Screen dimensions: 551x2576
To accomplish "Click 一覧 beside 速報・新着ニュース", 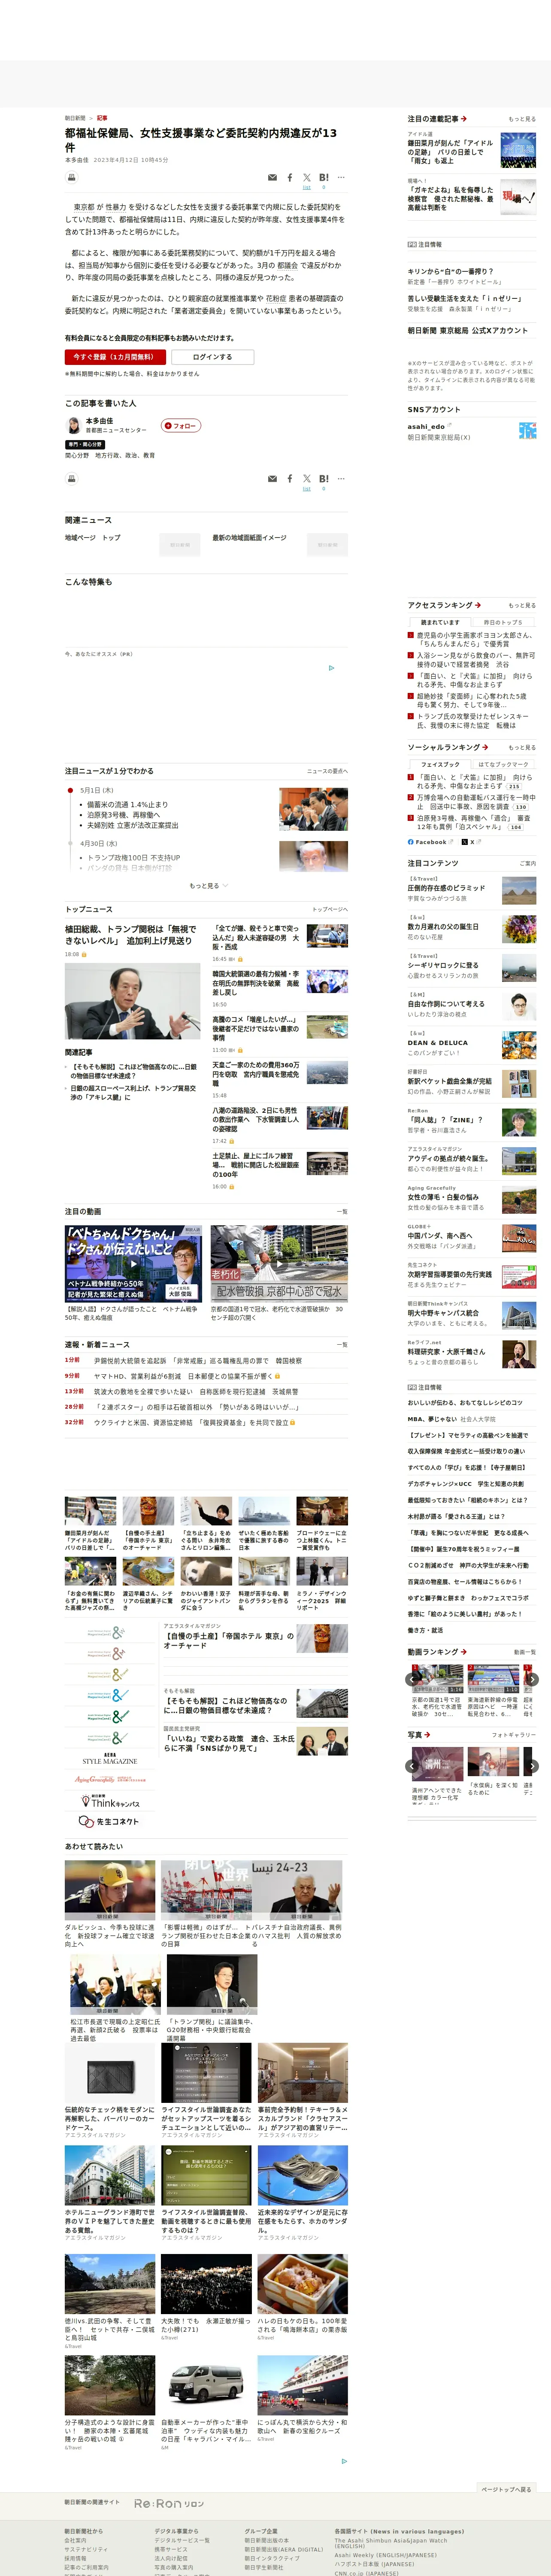I will click(x=342, y=1345).
